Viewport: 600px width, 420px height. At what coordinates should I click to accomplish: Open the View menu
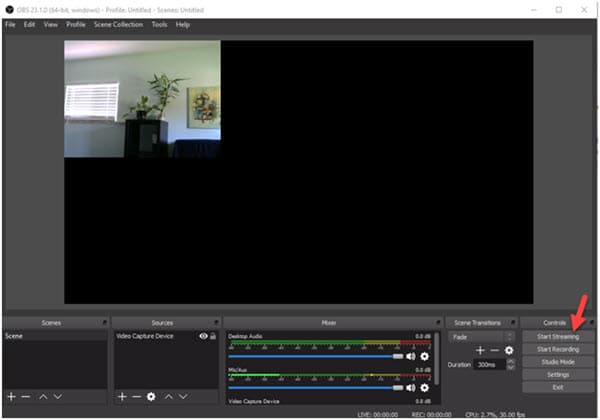[51, 25]
